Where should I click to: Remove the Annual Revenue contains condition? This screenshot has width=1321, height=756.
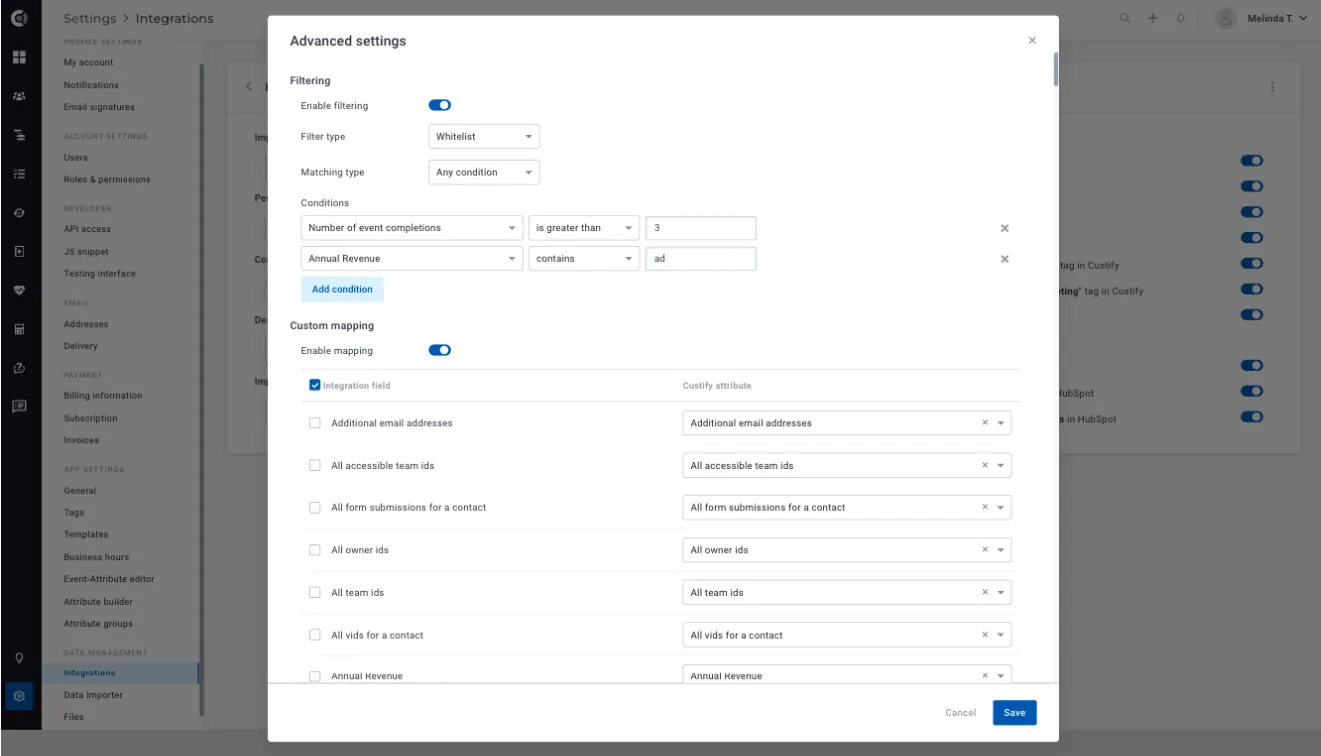click(x=1004, y=259)
